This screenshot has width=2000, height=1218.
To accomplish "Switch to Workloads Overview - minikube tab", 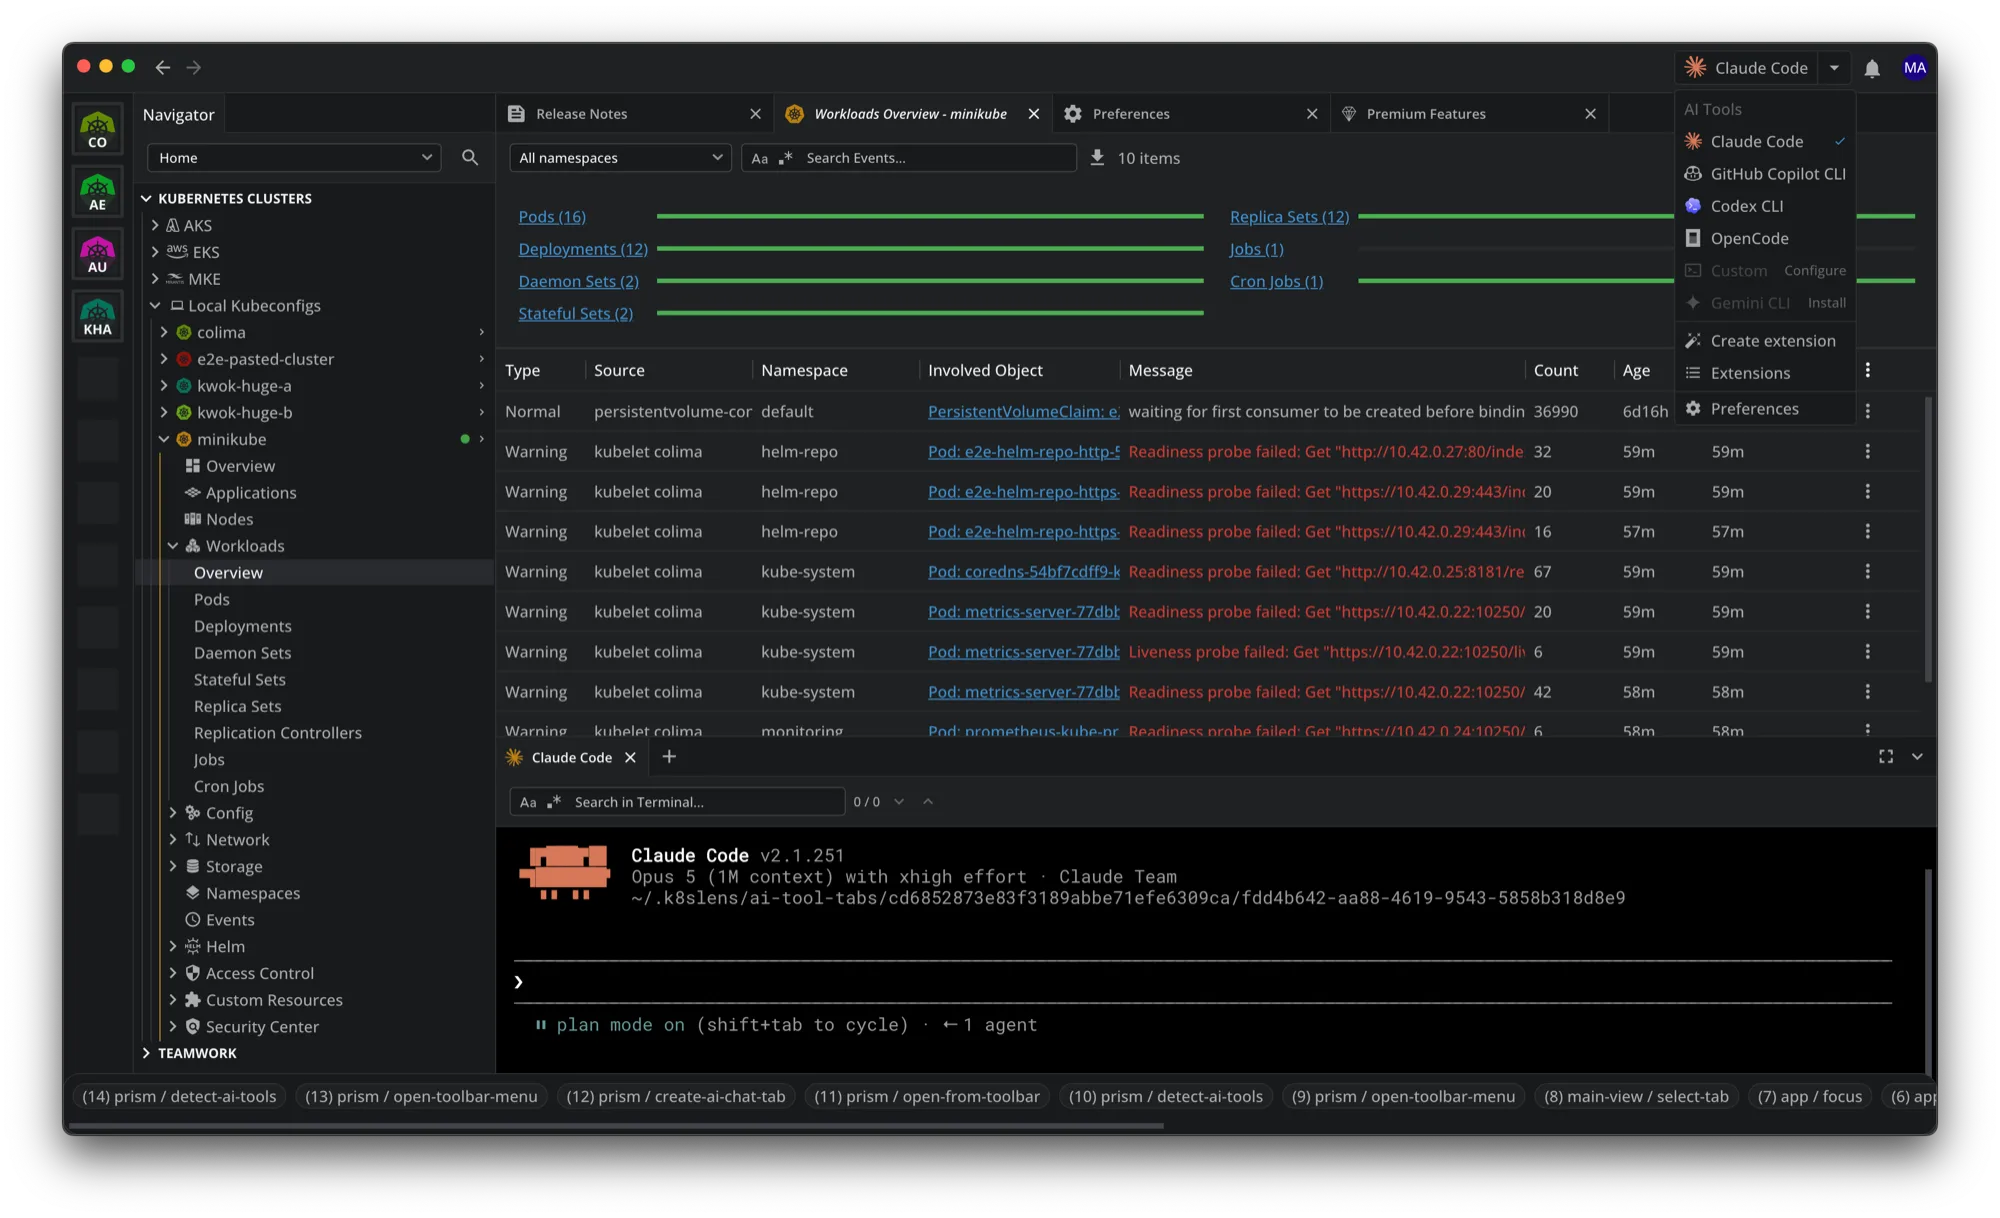I will coord(910,114).
